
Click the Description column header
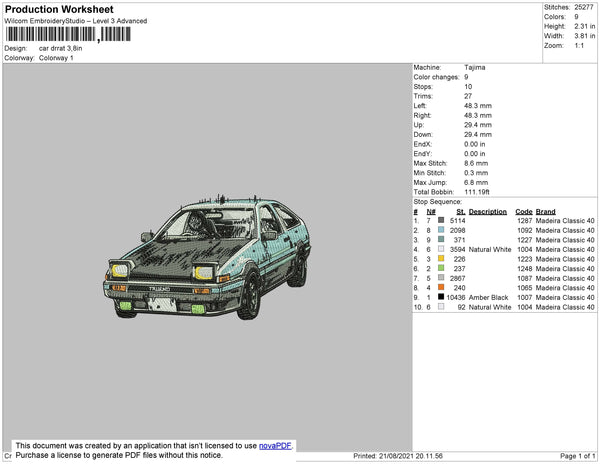[488, 212]
